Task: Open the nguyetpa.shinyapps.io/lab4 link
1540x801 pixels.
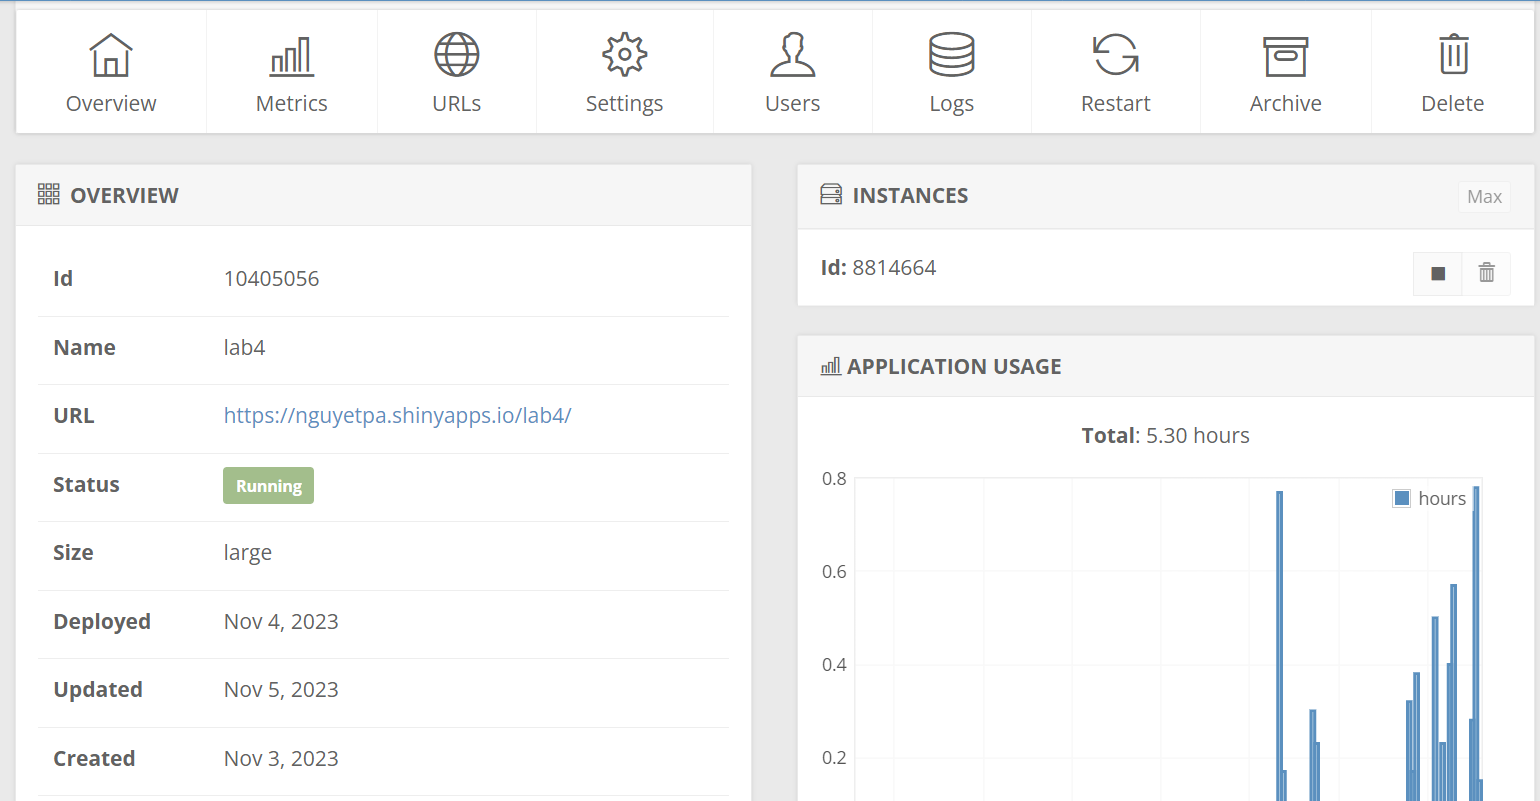Action: (398, 416)
